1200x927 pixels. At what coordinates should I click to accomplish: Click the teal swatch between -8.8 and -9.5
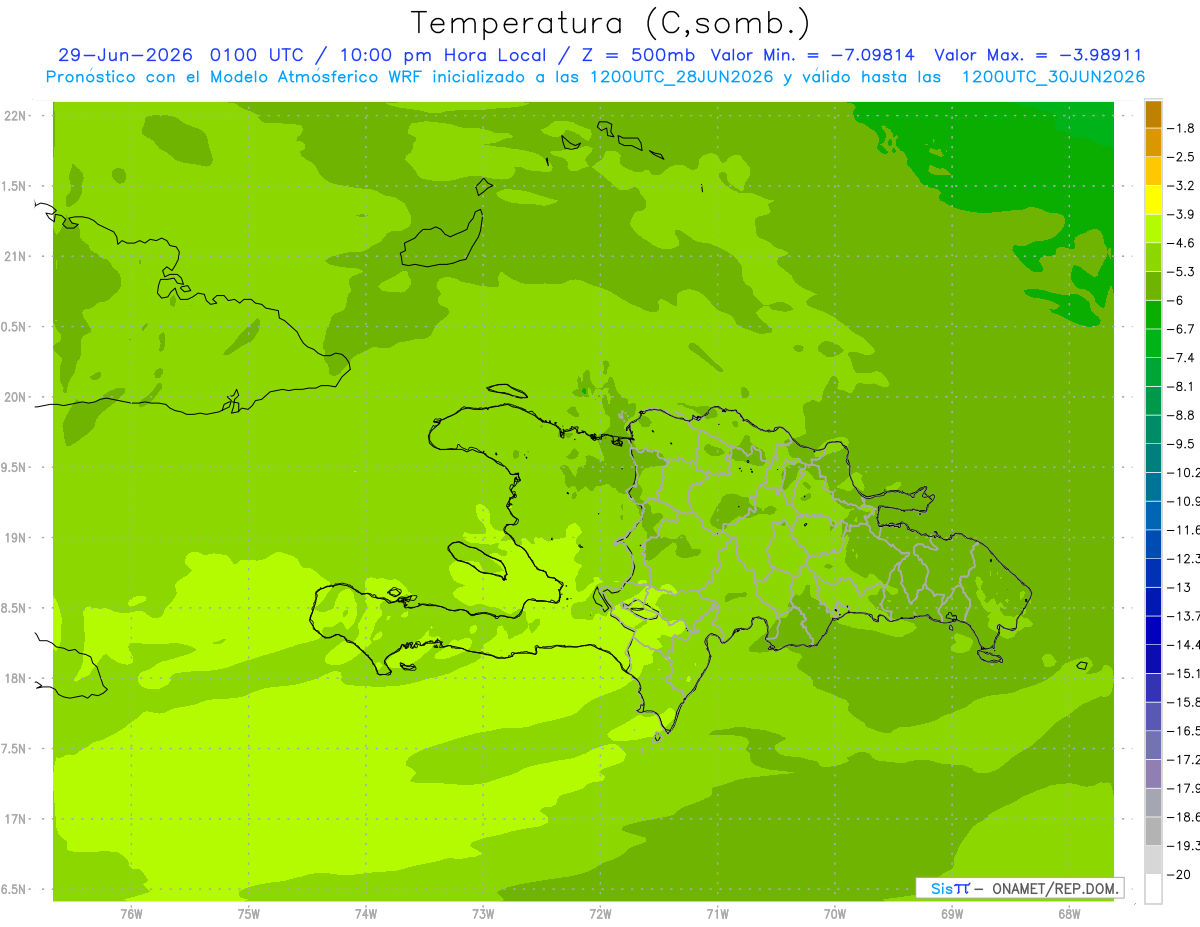point(1153,429)
